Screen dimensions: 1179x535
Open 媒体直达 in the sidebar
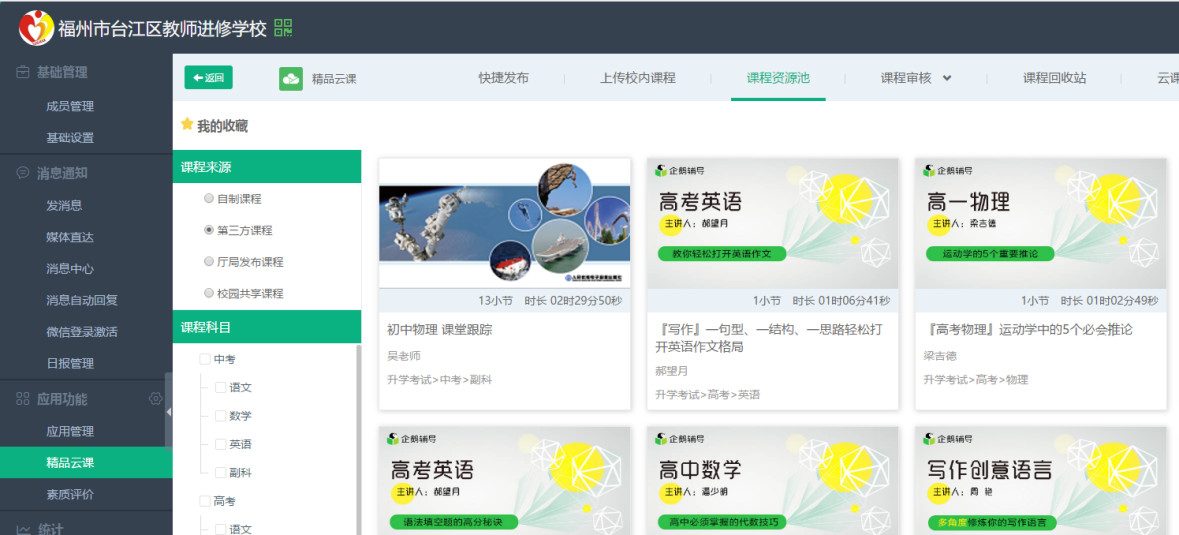coord(70,237)
